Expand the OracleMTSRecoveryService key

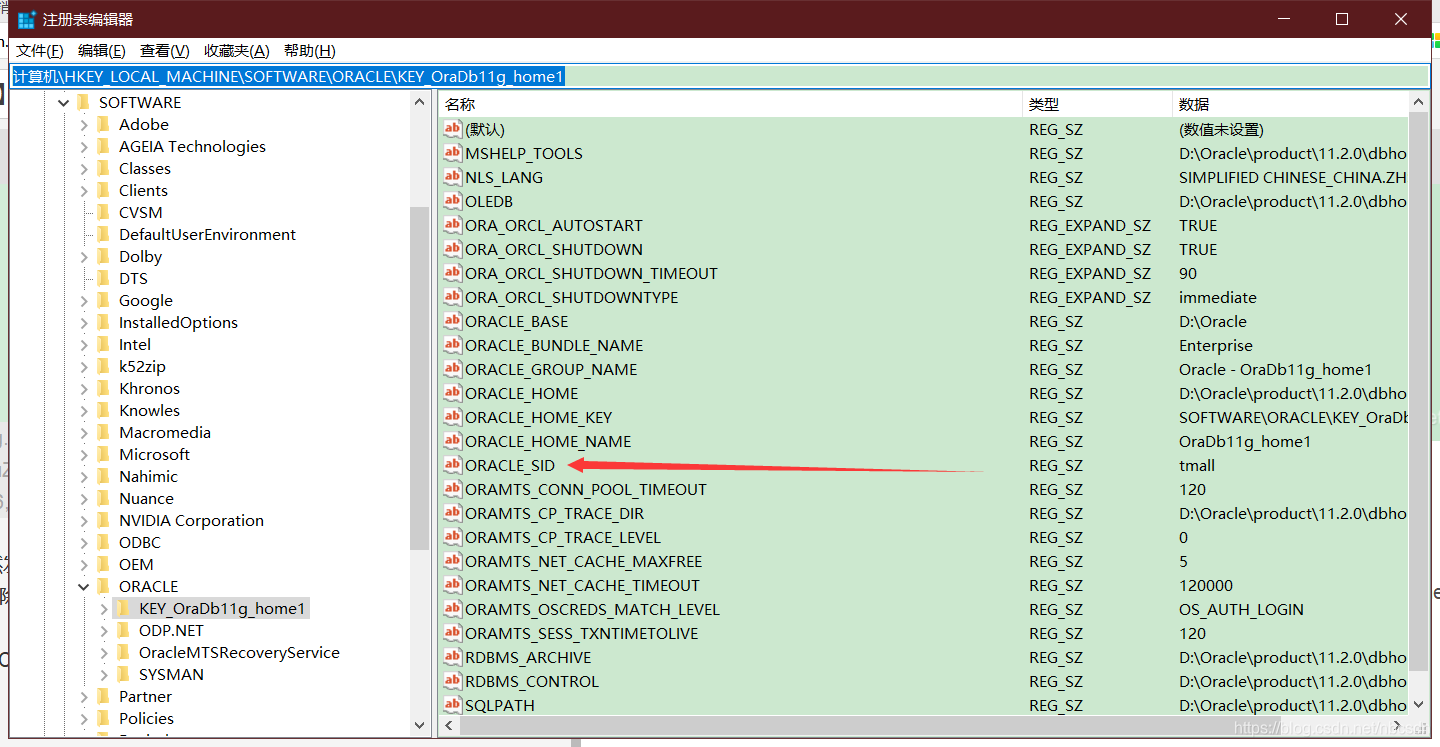(104, 652)
